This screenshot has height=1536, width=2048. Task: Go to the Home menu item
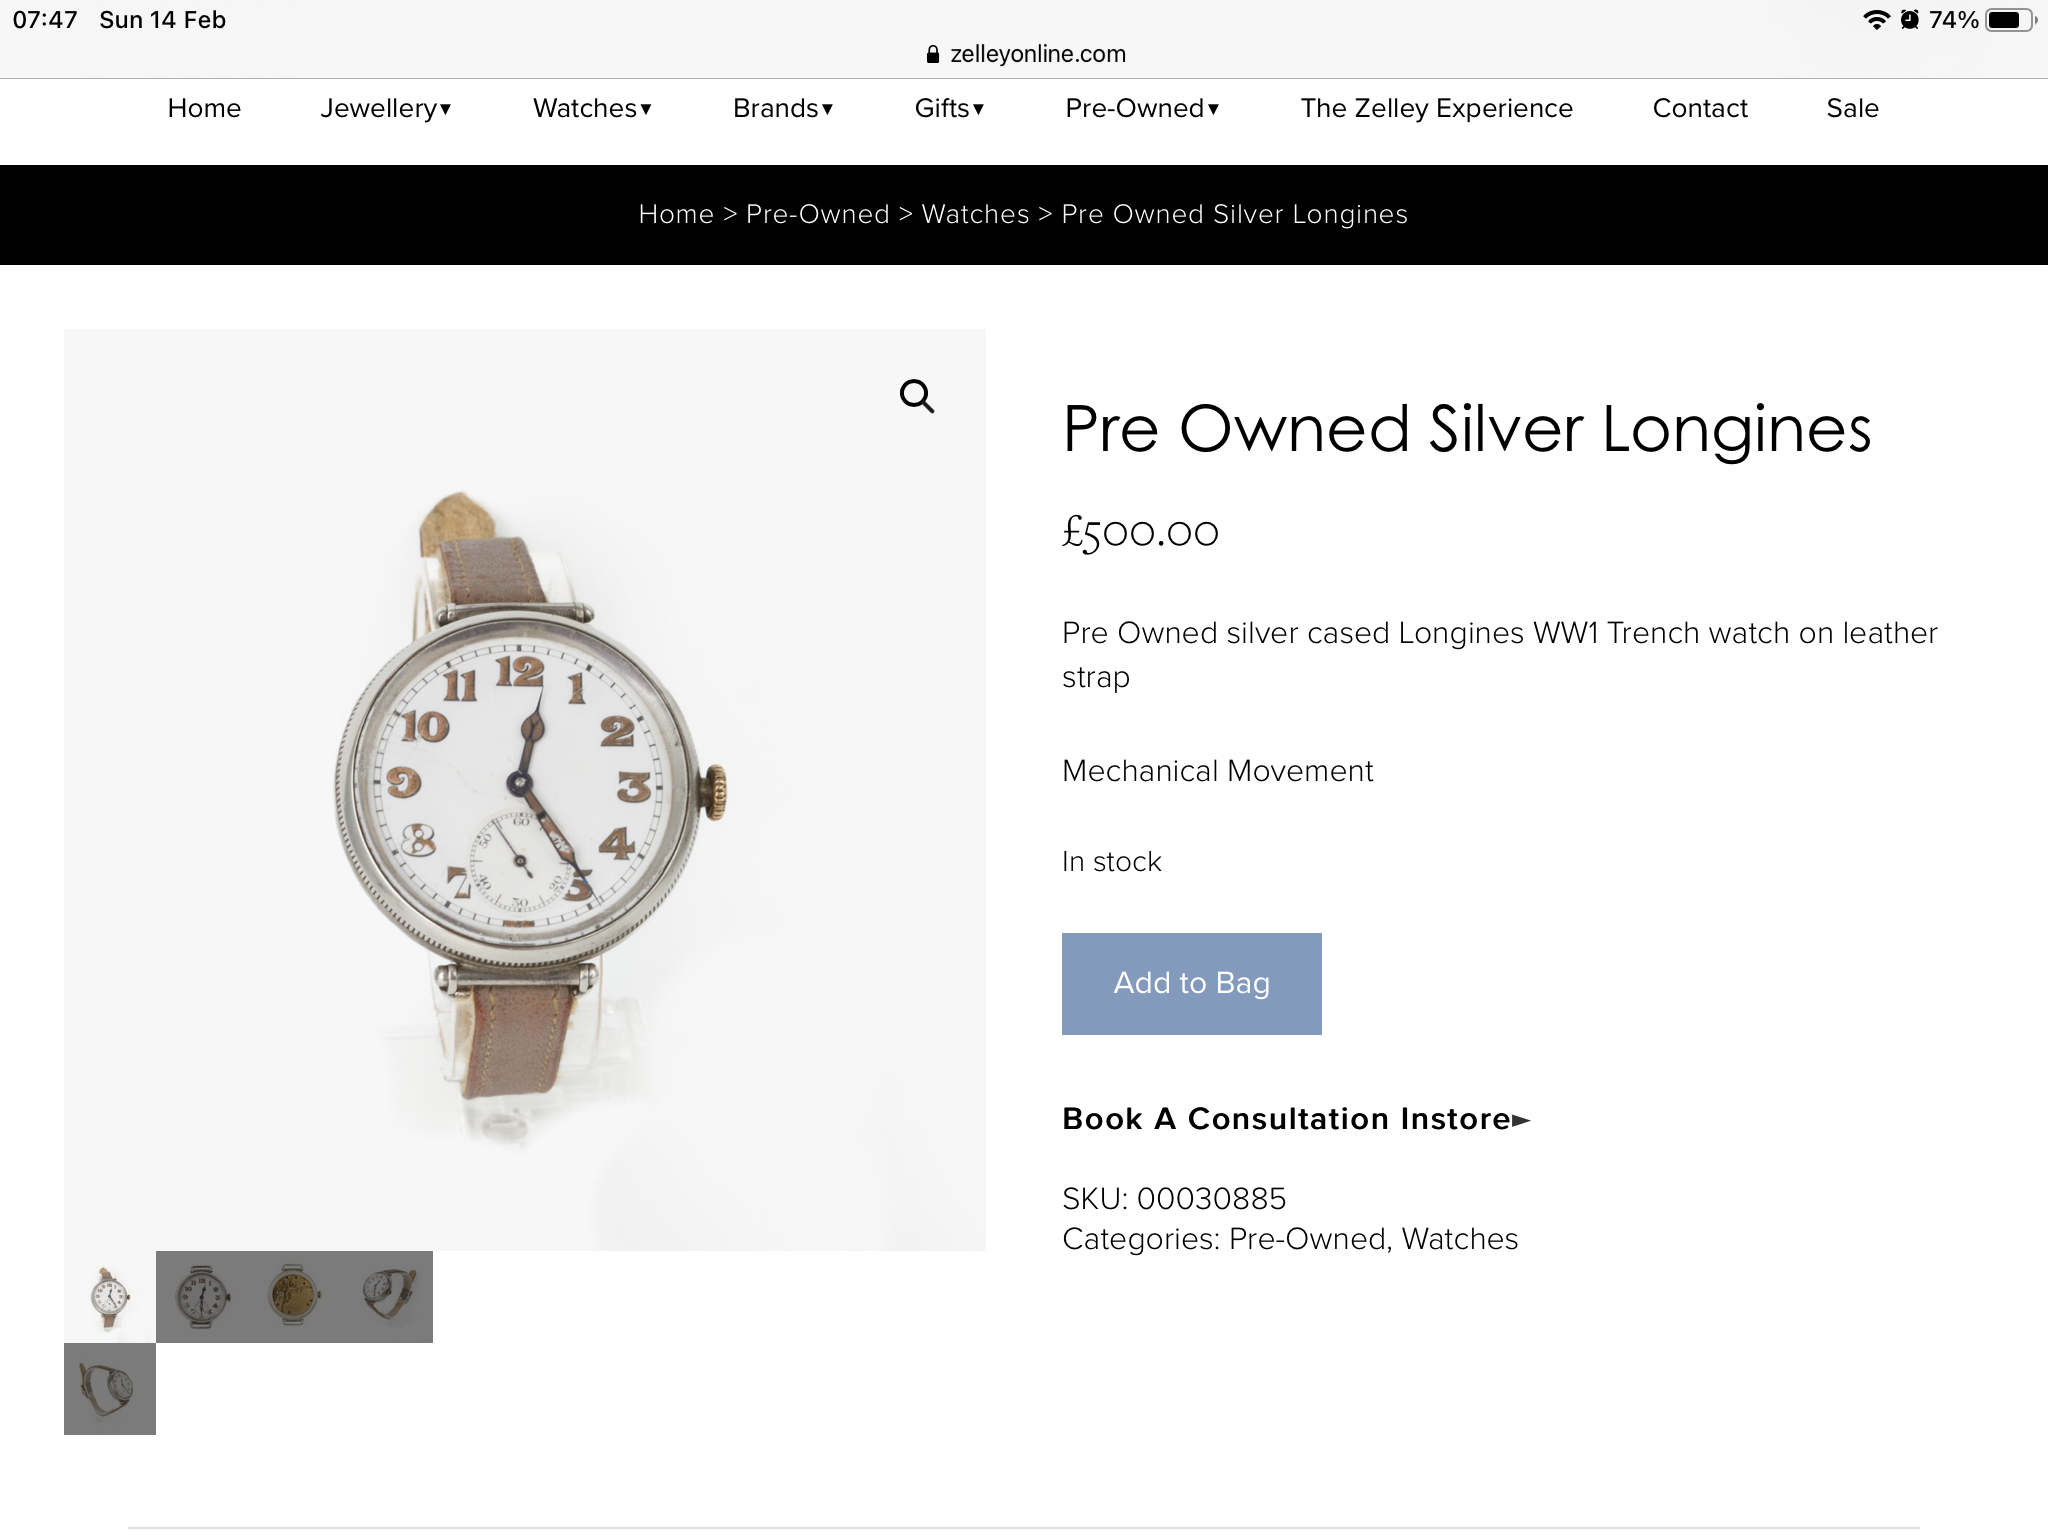(204, 108)
